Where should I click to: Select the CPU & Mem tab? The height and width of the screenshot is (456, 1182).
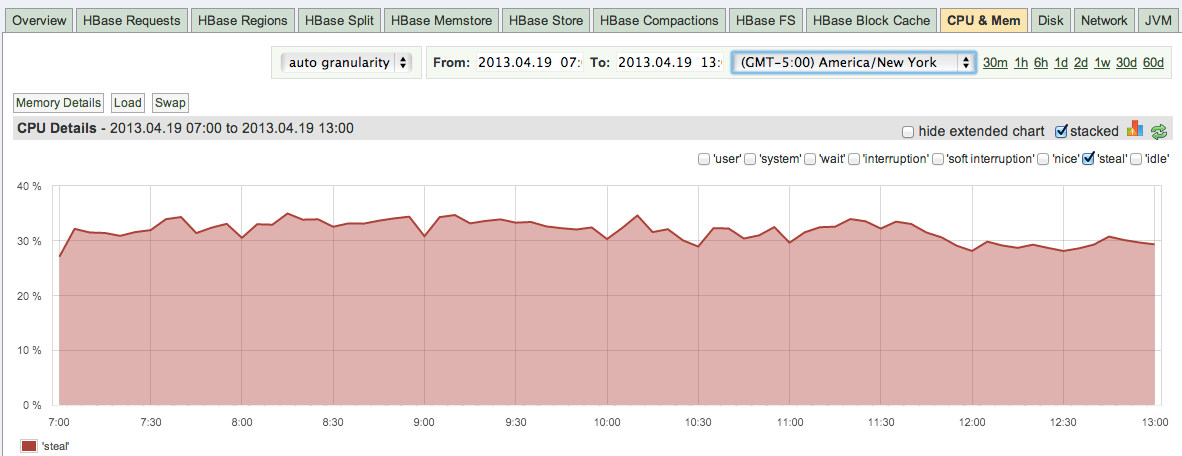click(984, 20)
